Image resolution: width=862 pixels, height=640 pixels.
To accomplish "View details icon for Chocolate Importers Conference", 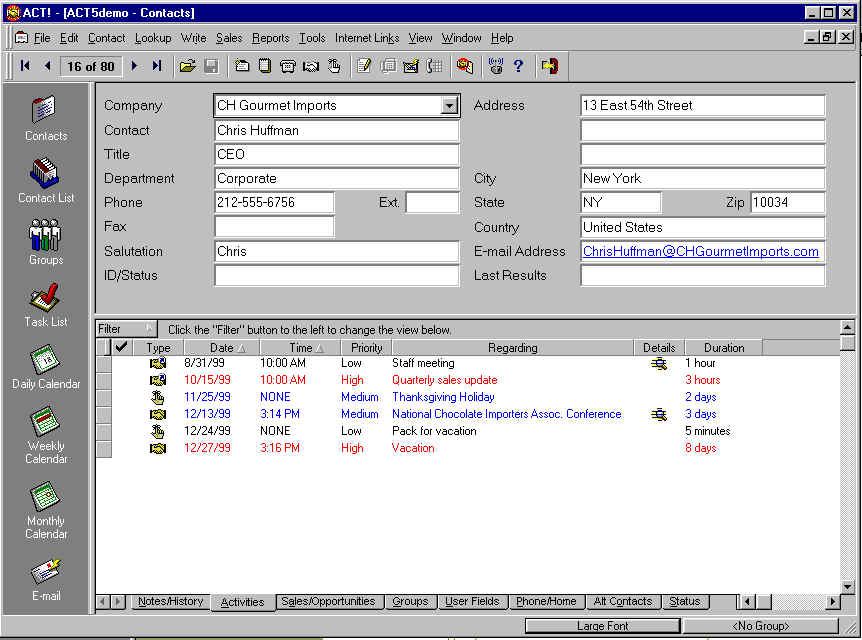I will (659, 414).
